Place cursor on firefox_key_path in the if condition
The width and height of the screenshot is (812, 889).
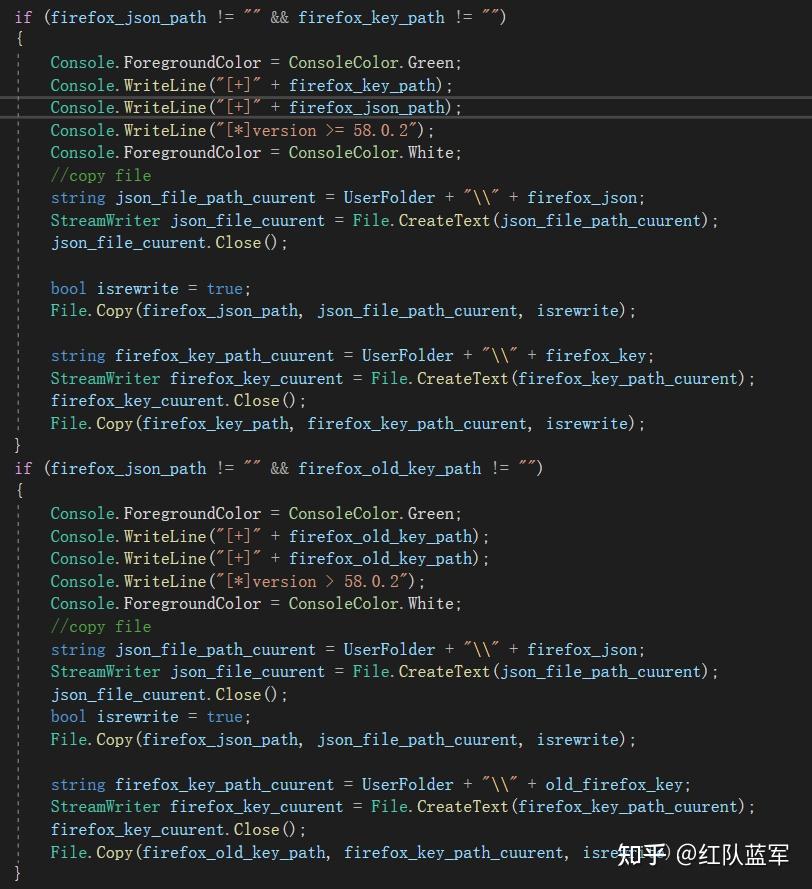pos(371,18)
